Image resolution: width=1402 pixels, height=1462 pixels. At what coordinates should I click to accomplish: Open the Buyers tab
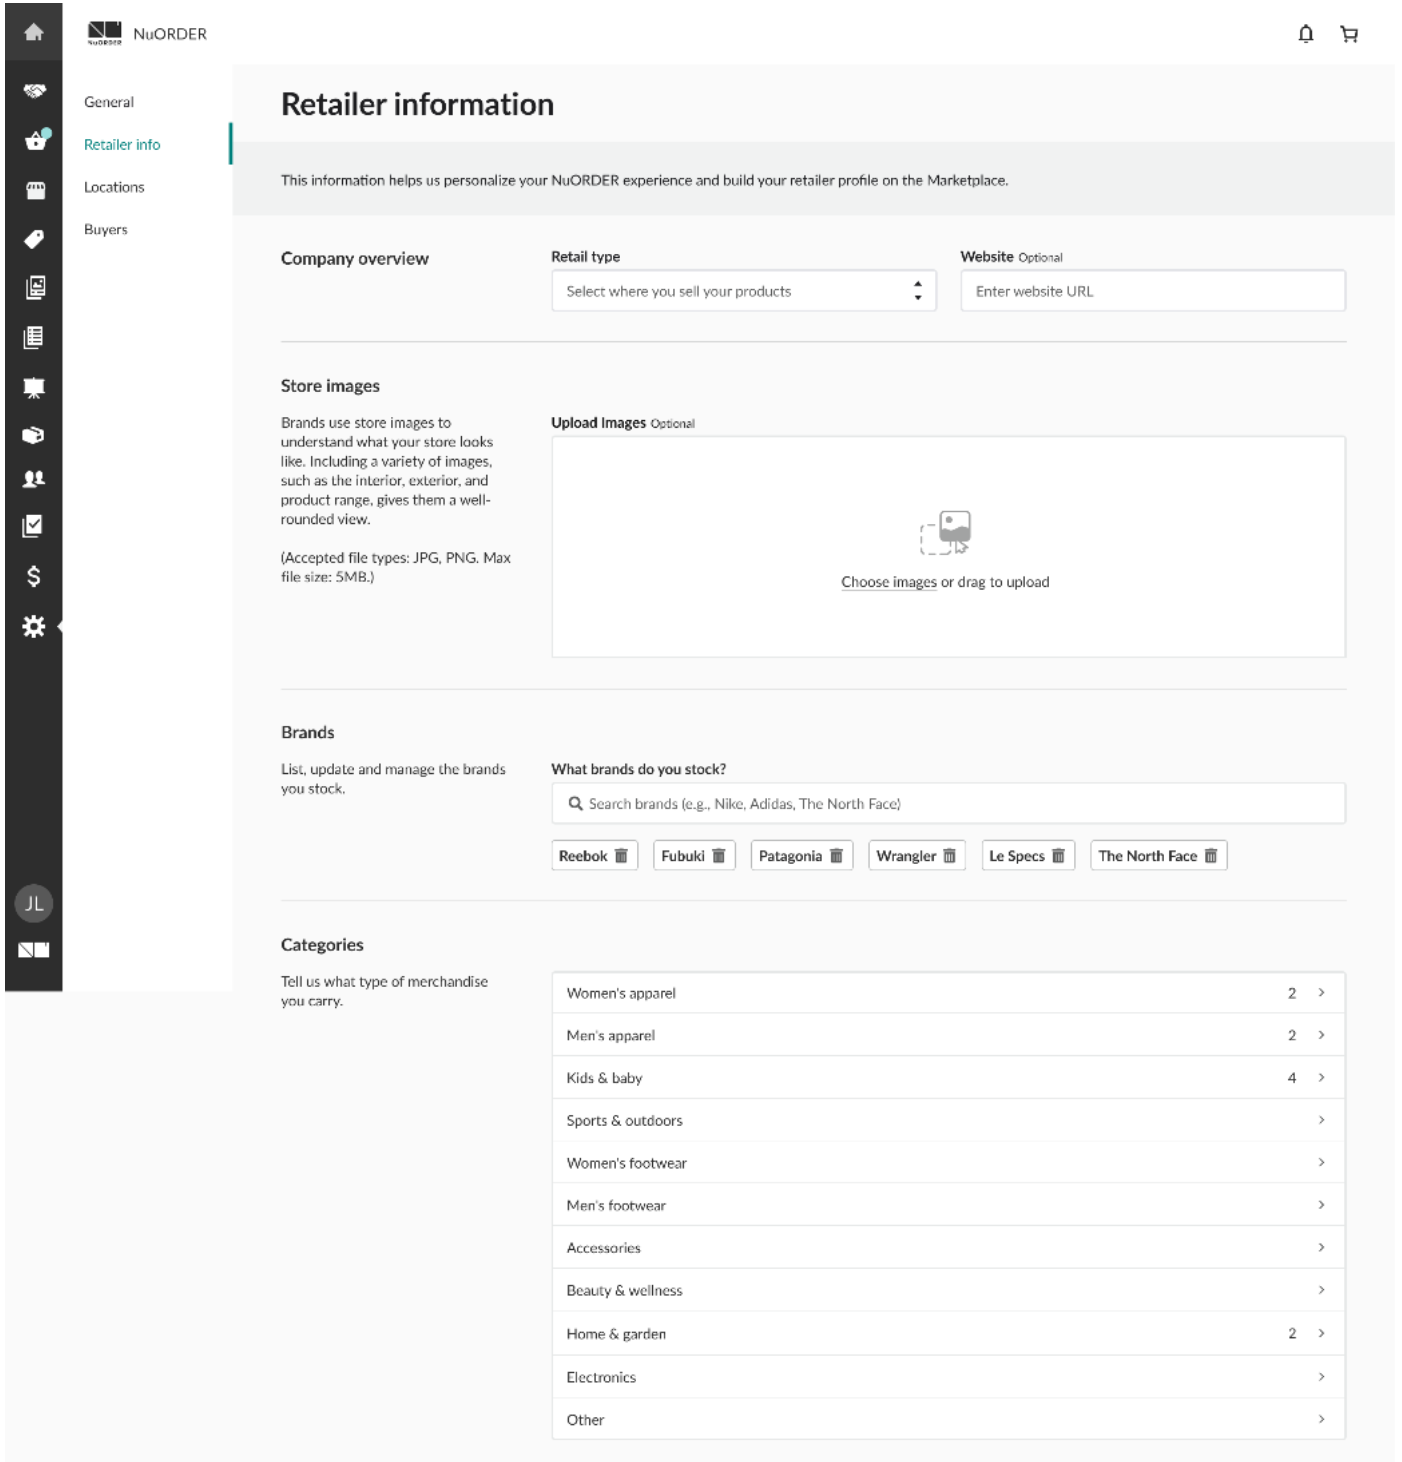coord(106,230)
